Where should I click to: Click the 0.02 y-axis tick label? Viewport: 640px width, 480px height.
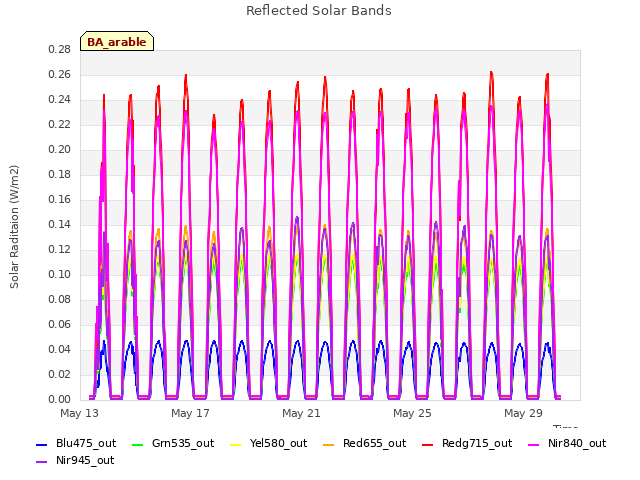60,375
